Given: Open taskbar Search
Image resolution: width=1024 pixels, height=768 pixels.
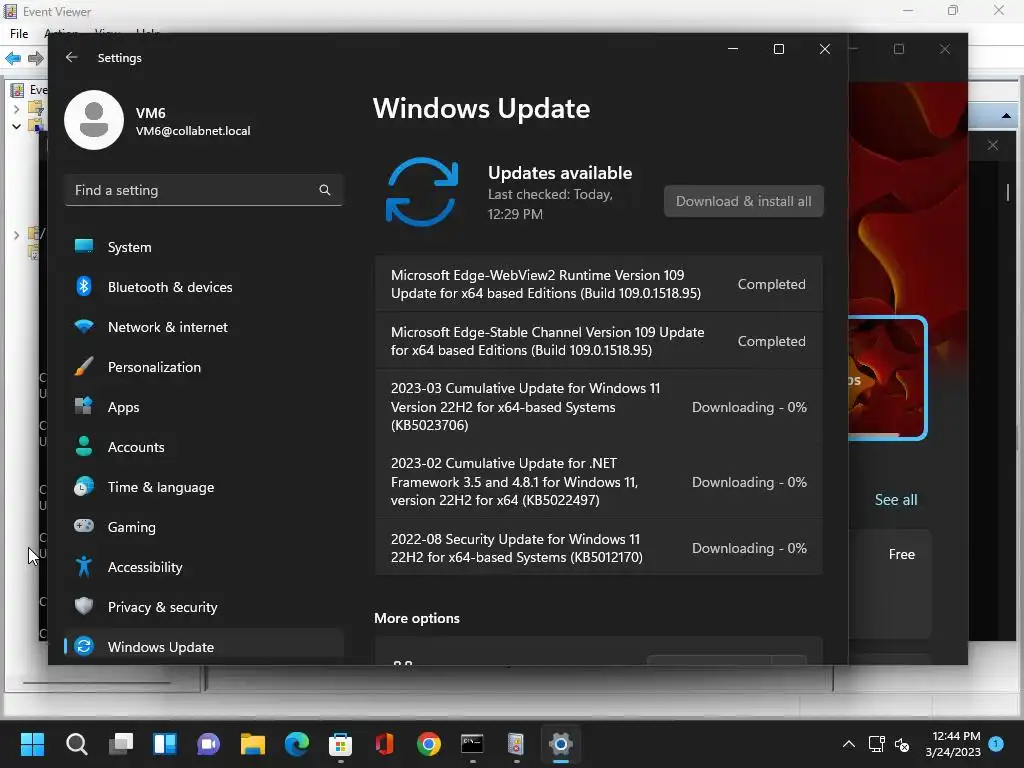Looking at the screenshot, I should tap(76, 744).
